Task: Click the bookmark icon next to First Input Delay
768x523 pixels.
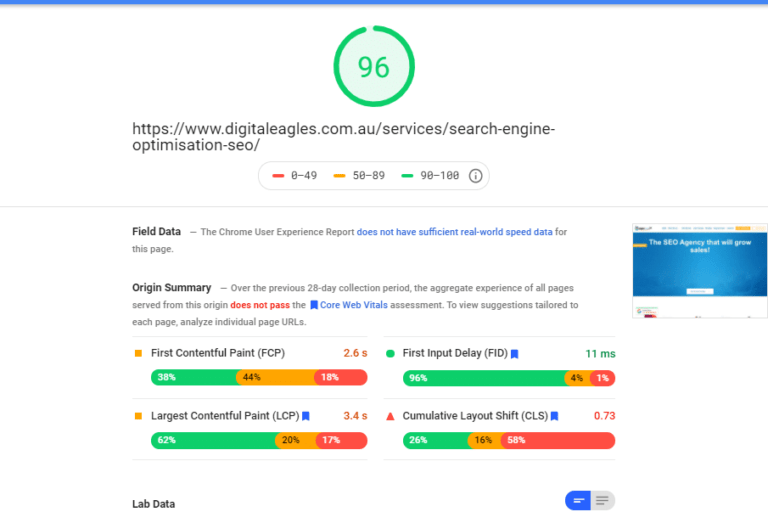Action: point(515,354)
